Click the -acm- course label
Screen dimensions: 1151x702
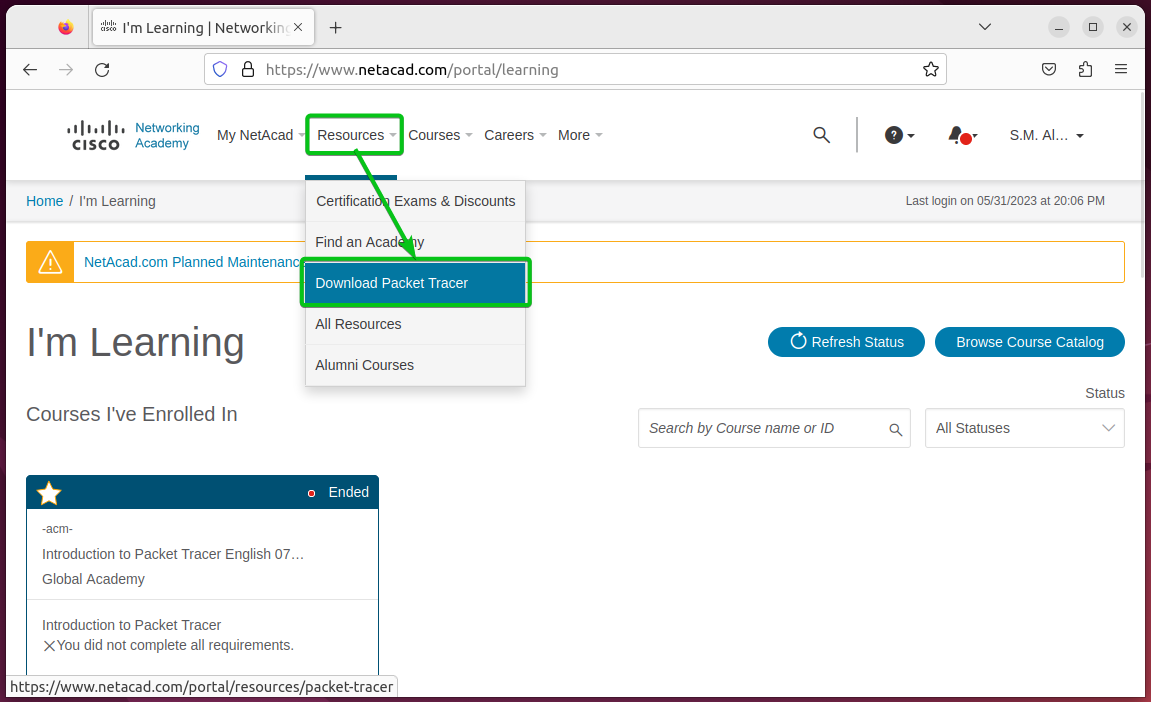[57, 529]
